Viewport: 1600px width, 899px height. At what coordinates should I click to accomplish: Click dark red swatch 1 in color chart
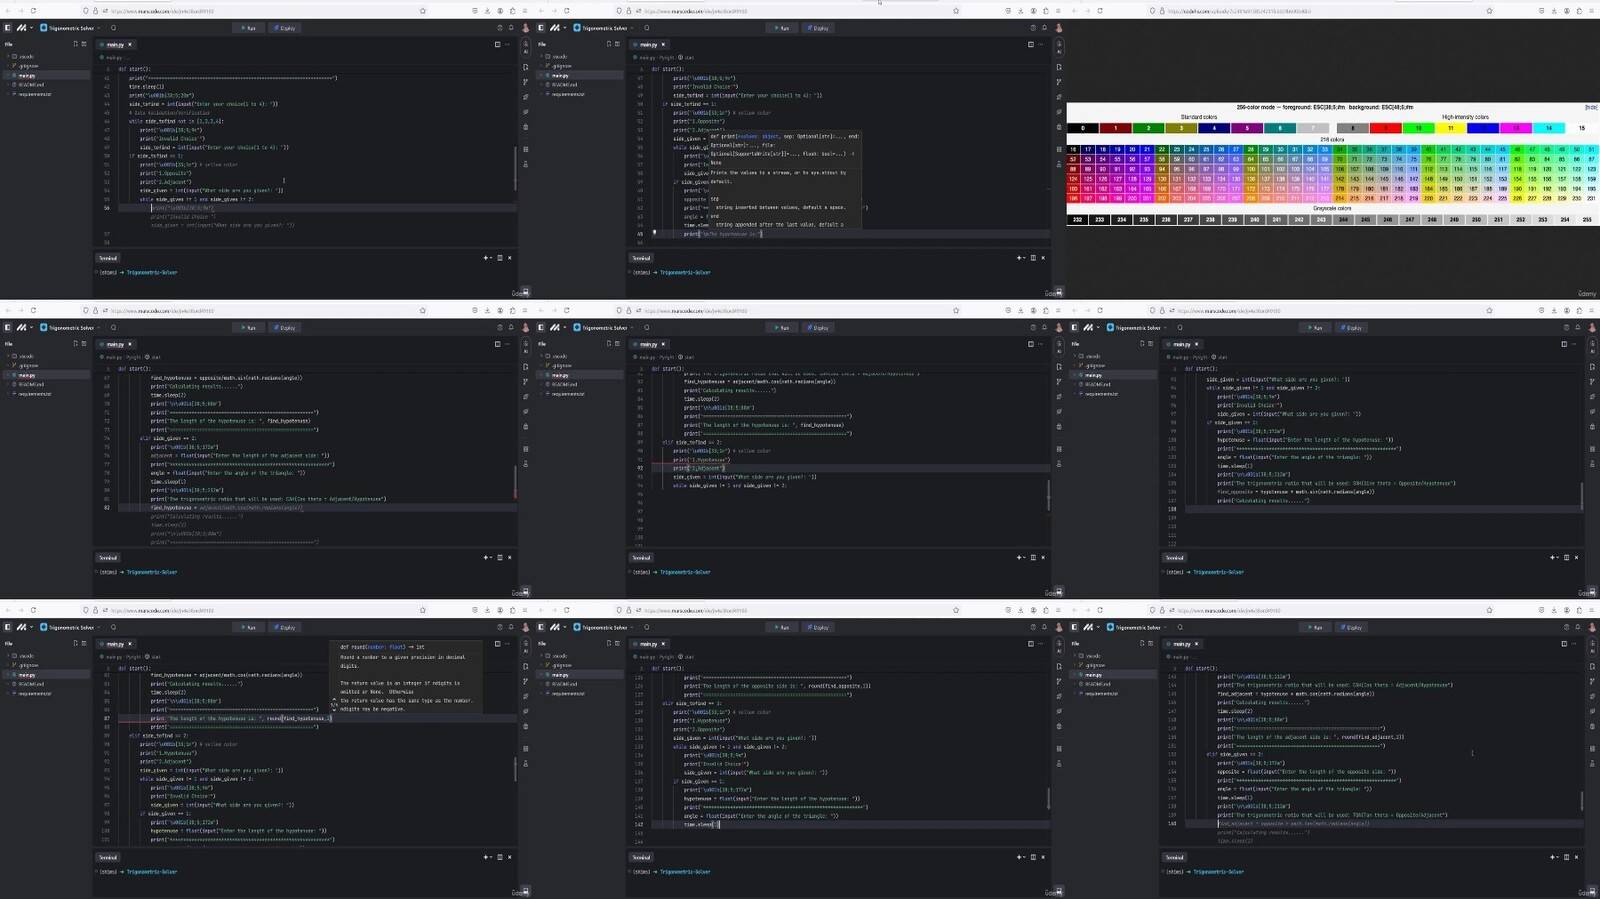click(x=1116, y=128)
